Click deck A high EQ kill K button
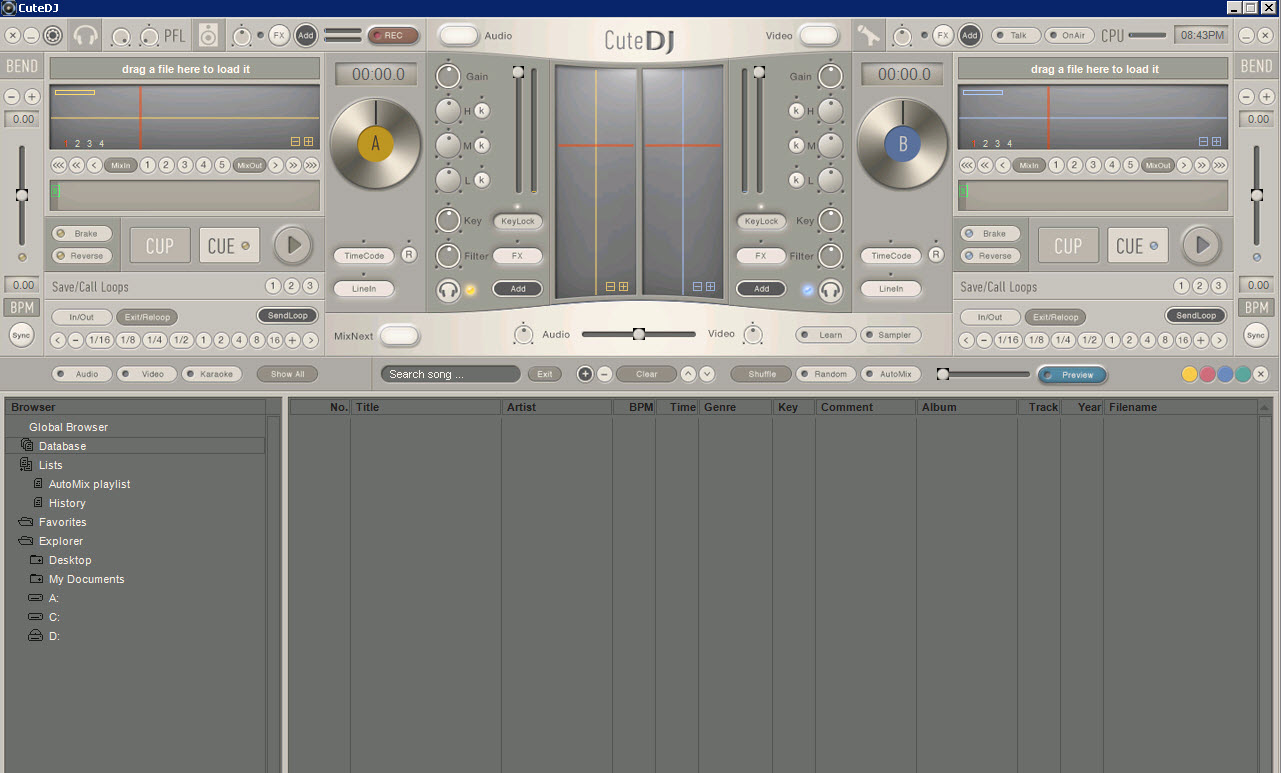The image size is (1281, 773). click(x=482, y=110)
